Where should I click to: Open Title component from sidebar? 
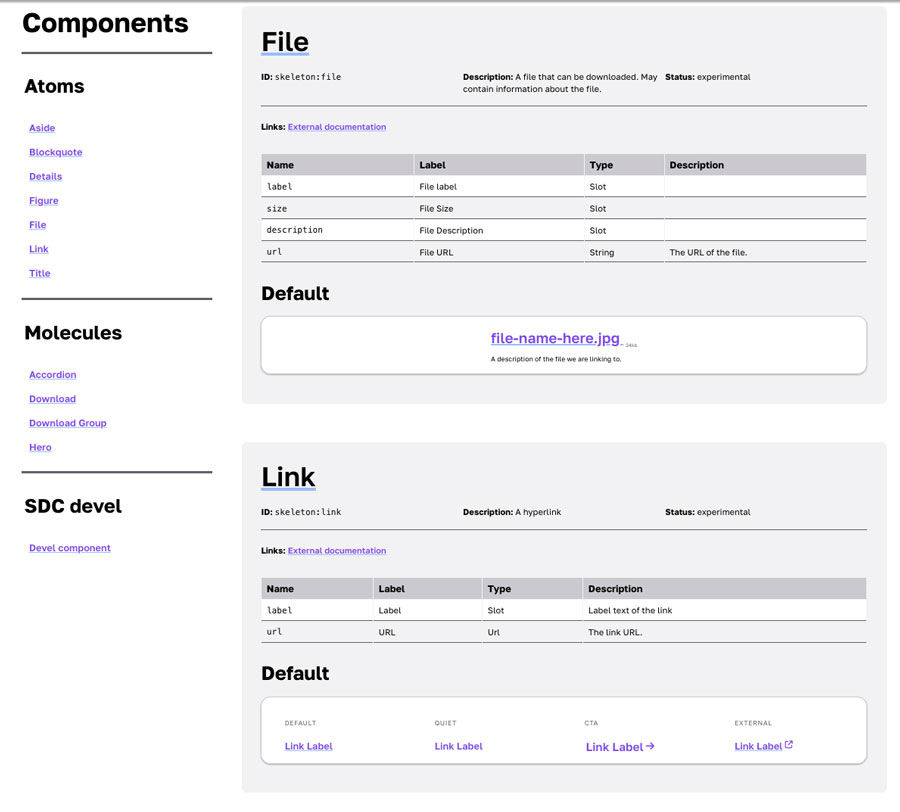40,273
